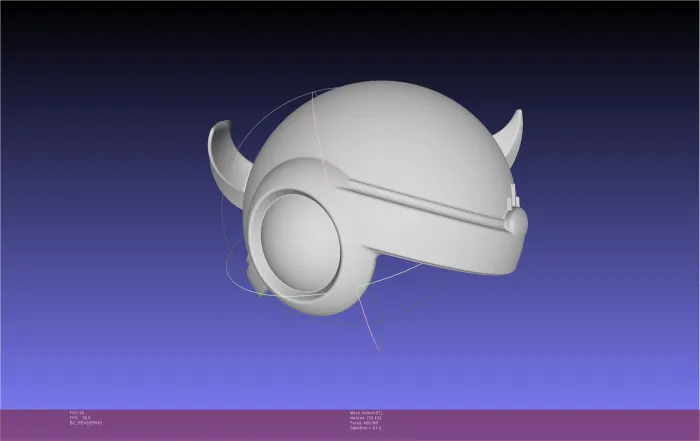This screenshot has height=441, width=700.
Task: Click the FOV readout in the info bar
Action: point(77,413)
